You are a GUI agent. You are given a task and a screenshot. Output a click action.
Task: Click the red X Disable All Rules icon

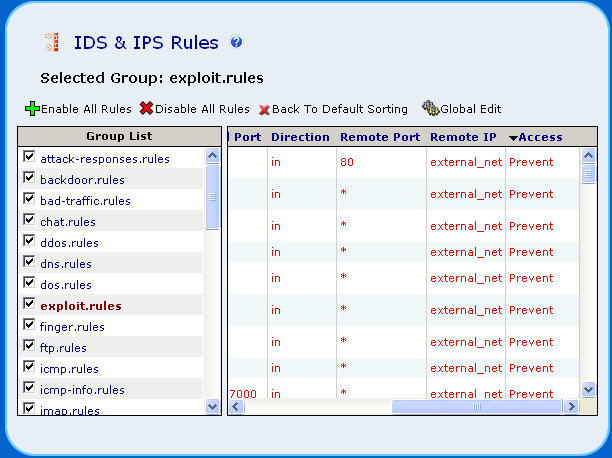click(x=147, y=108)
